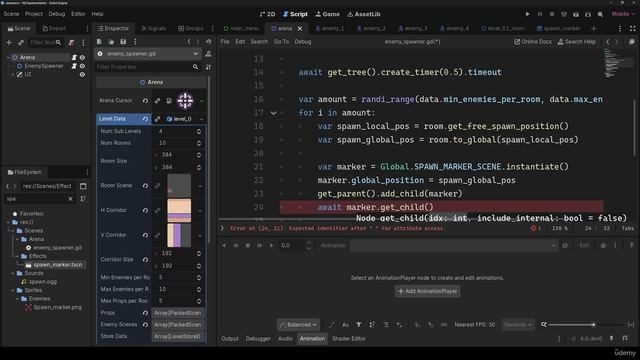Switch to the Debugger bottom panel
Screen dimensions: 640x360
258,338
